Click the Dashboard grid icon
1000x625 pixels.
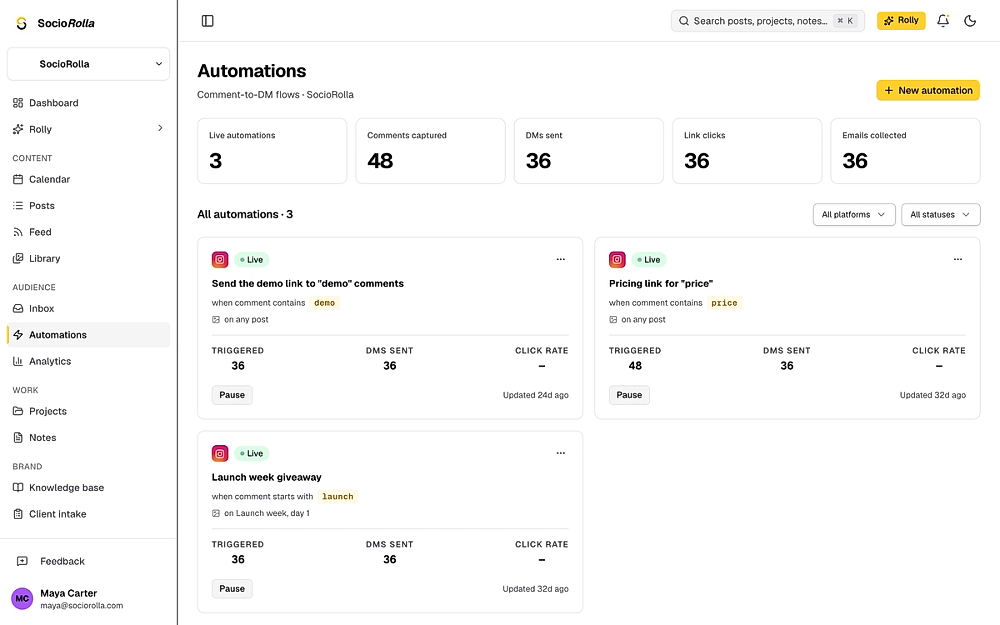[x=18, y=103]
